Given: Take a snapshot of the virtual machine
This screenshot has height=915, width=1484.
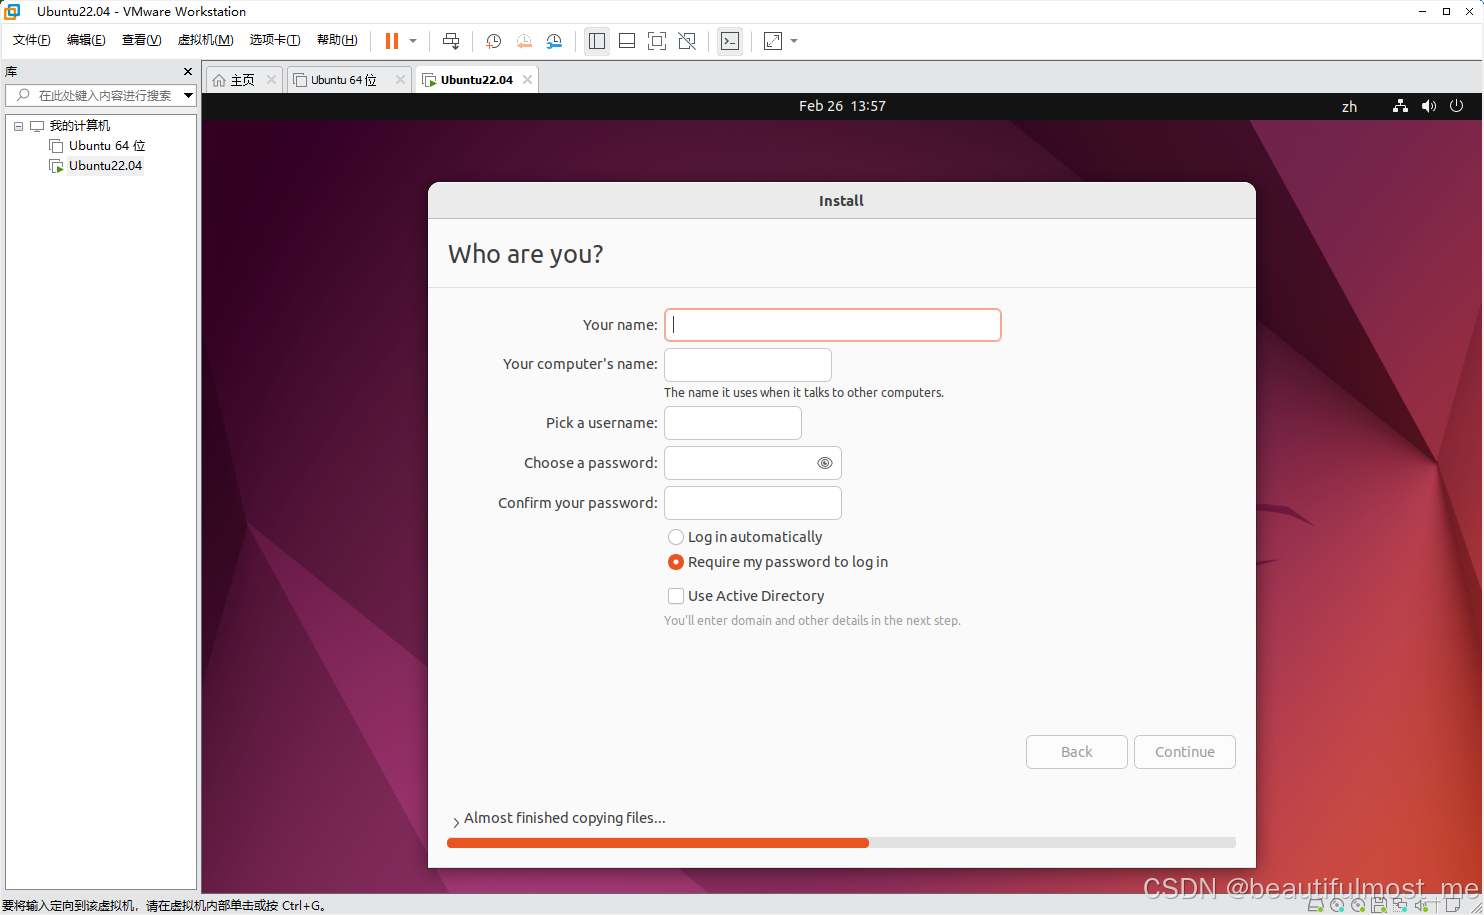Looking at the screenshot, I should [493, 41].
